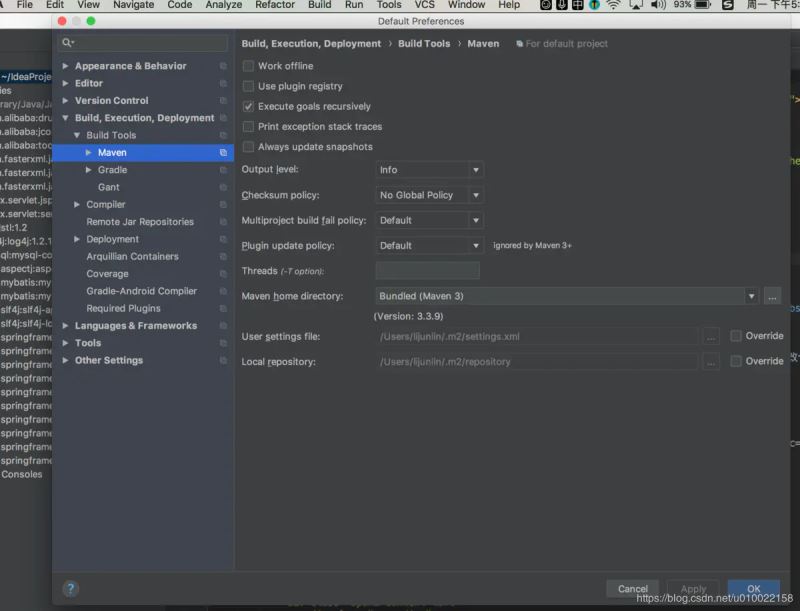
Task: Toggle Override for User settings file
Action: click(736, 336)
